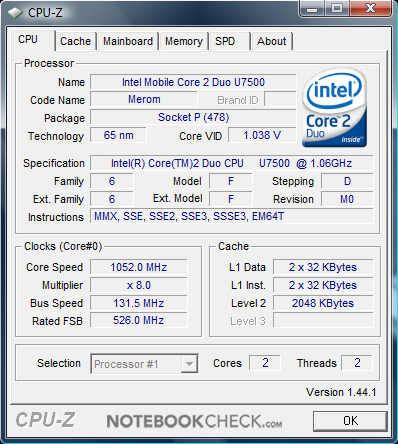Image resolution: width=398 pixels, height=444 pixels.
Task: Click the Threads count value
Action: click(x=357, y=363)
